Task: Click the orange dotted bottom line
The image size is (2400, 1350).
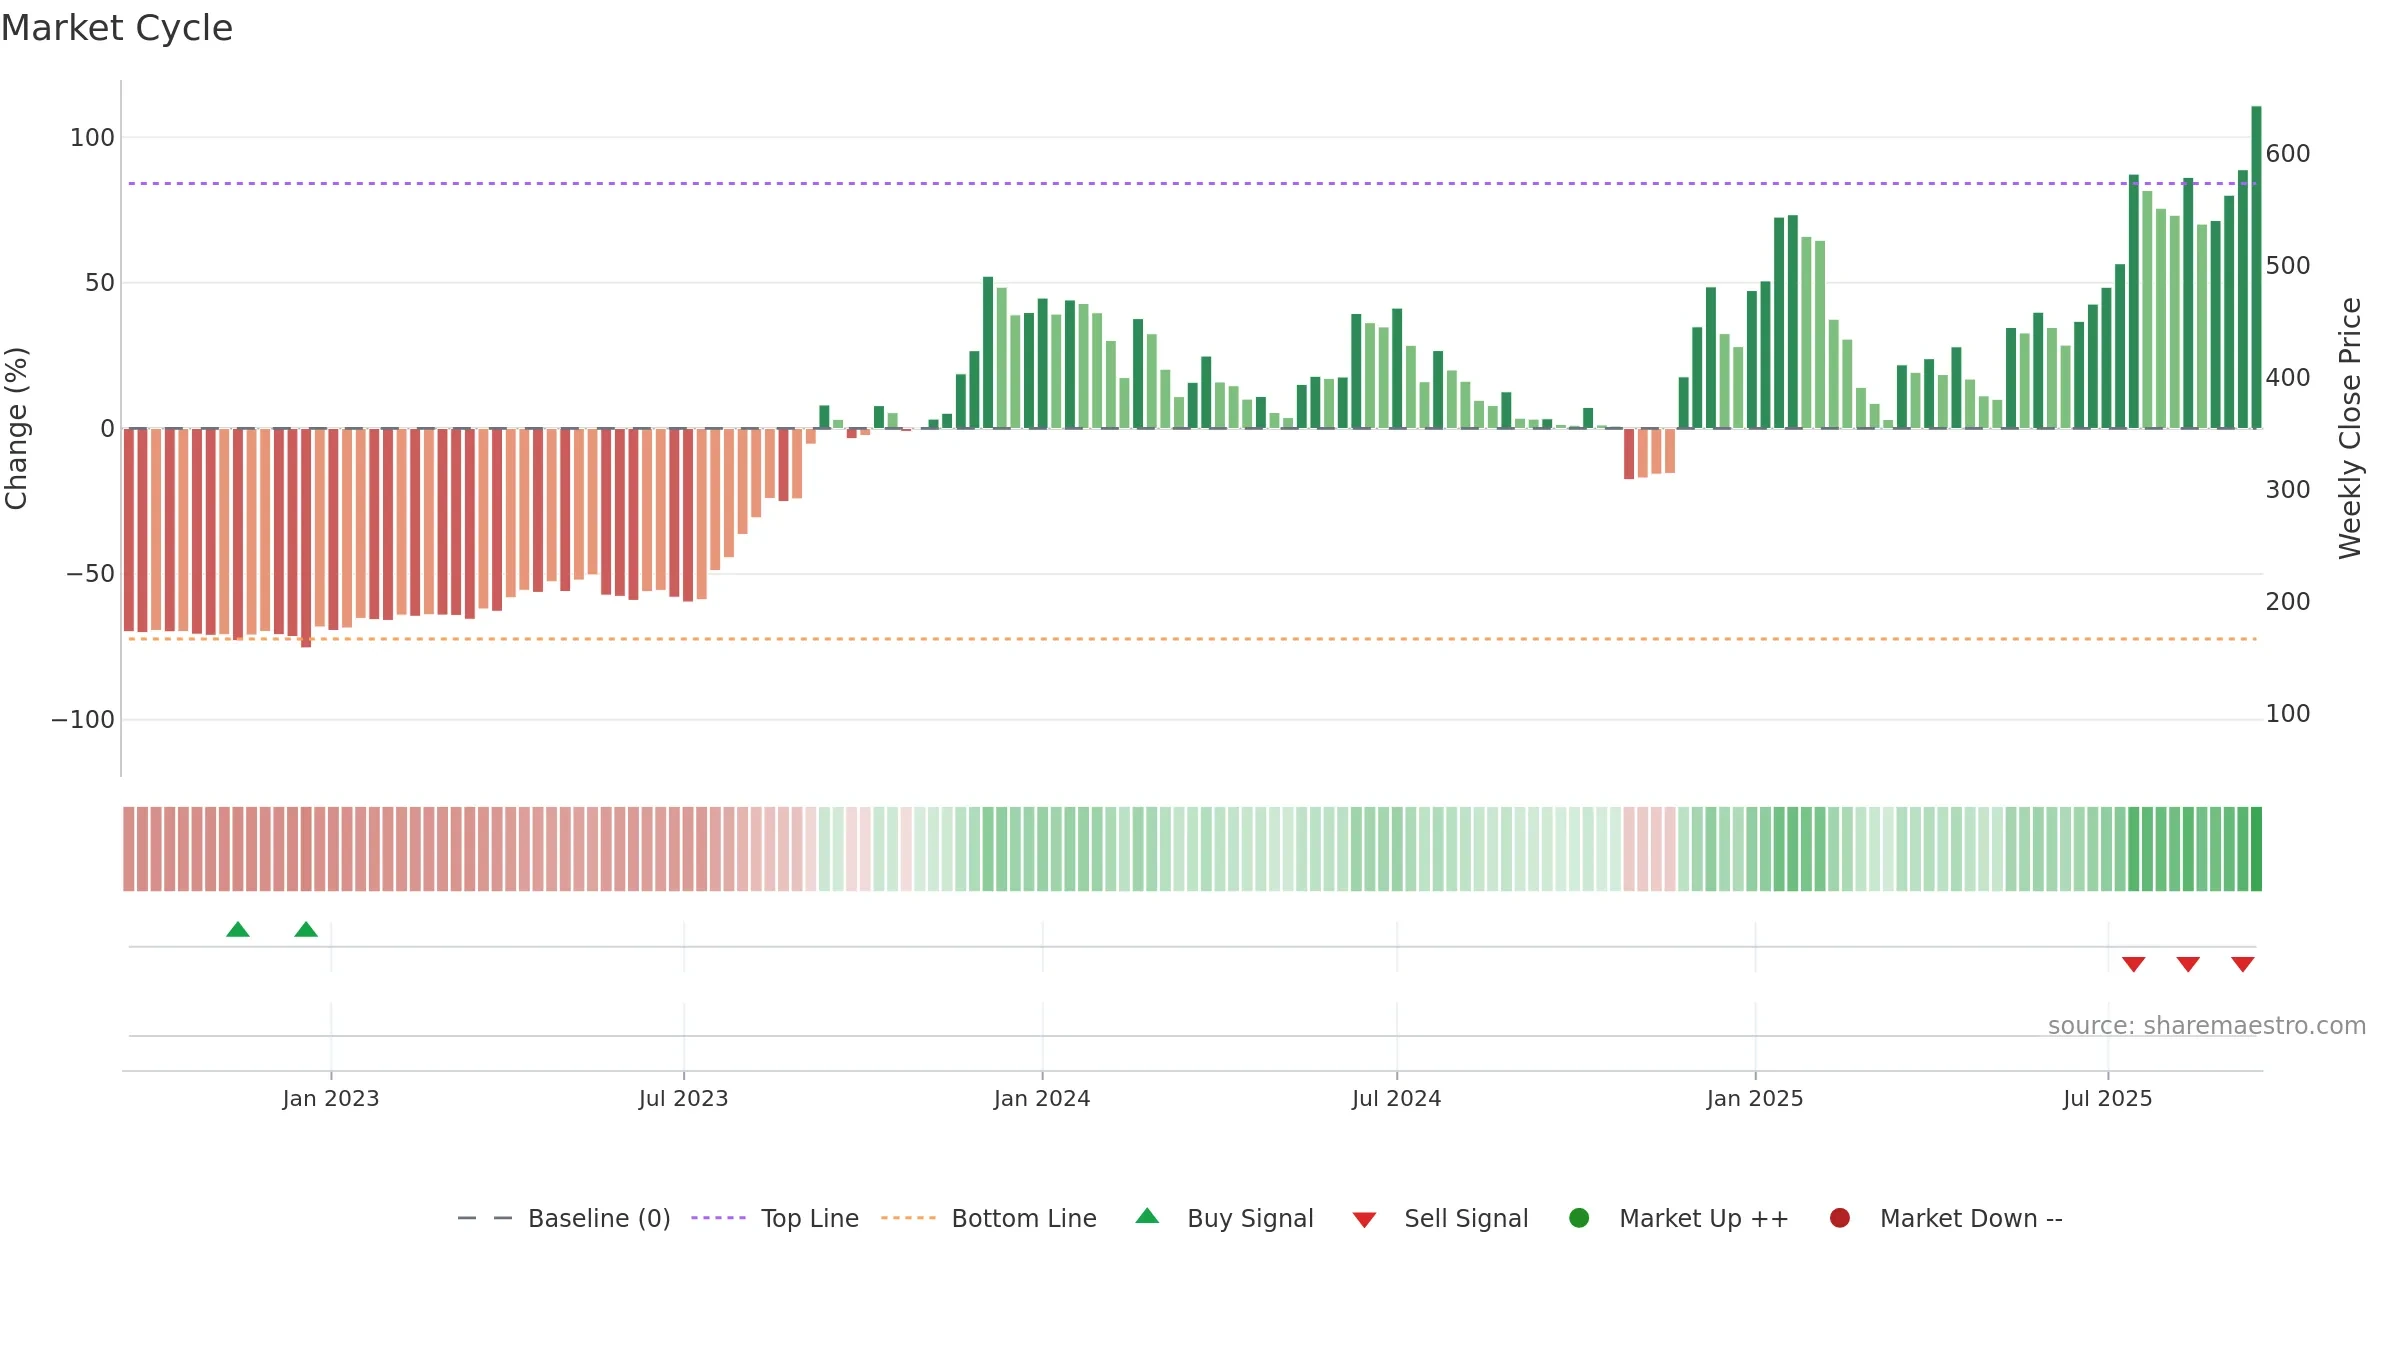Action: point(1192,639)
